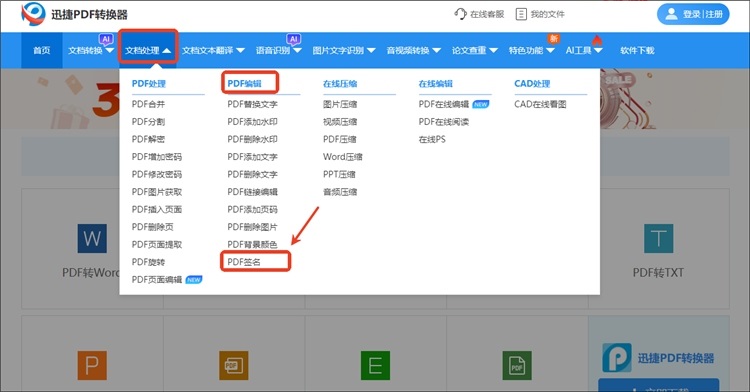Choose PDF添加文字 option
The height and width of the screenshot is (392, 750).
(253, 157)
